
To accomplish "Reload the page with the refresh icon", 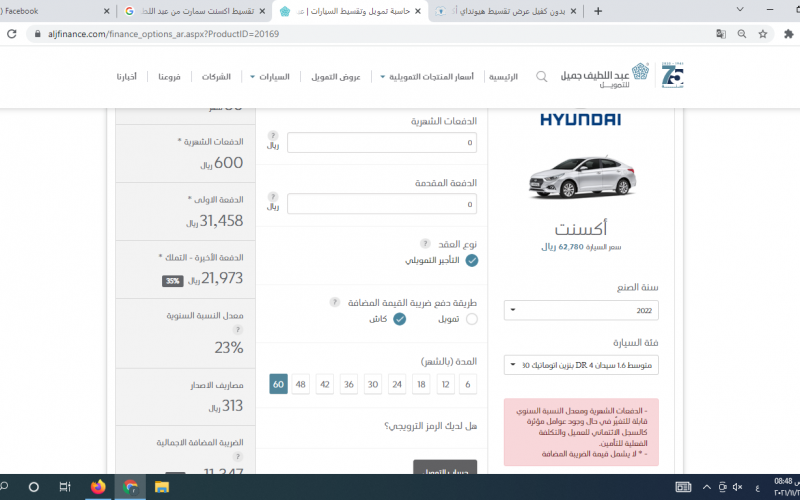I will (11, 34).
